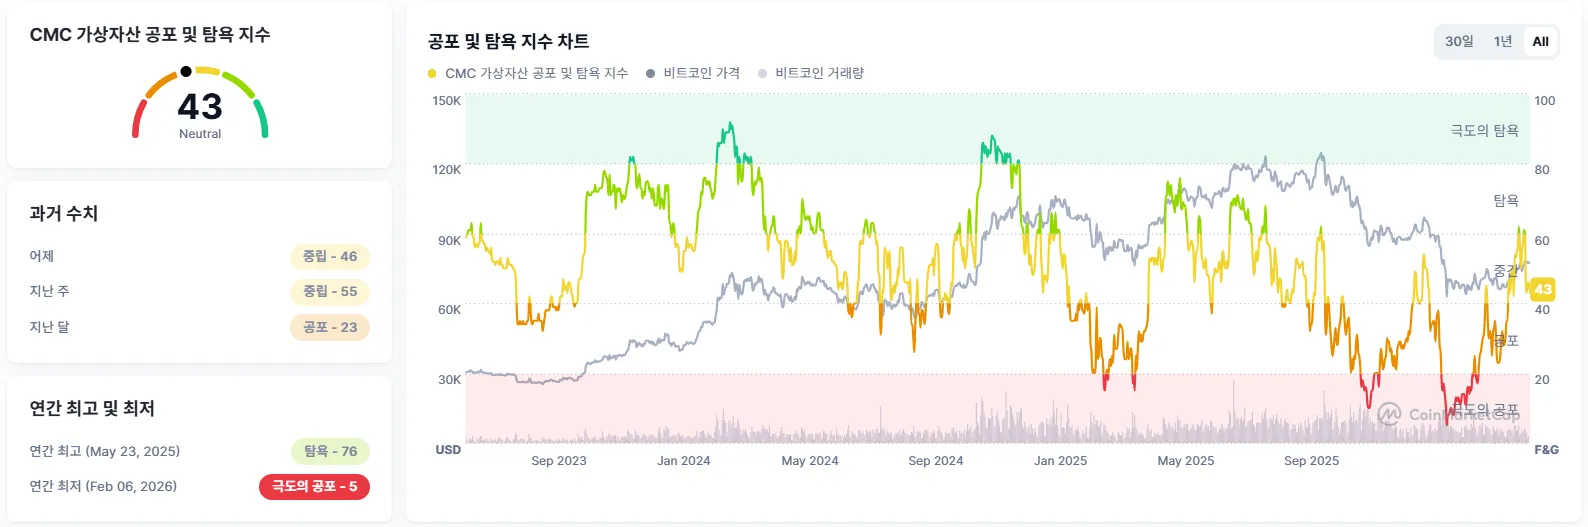1588x527 pixels.
Task: Click the 중립 - 46 yesterday badge
Action: (330, 256)
